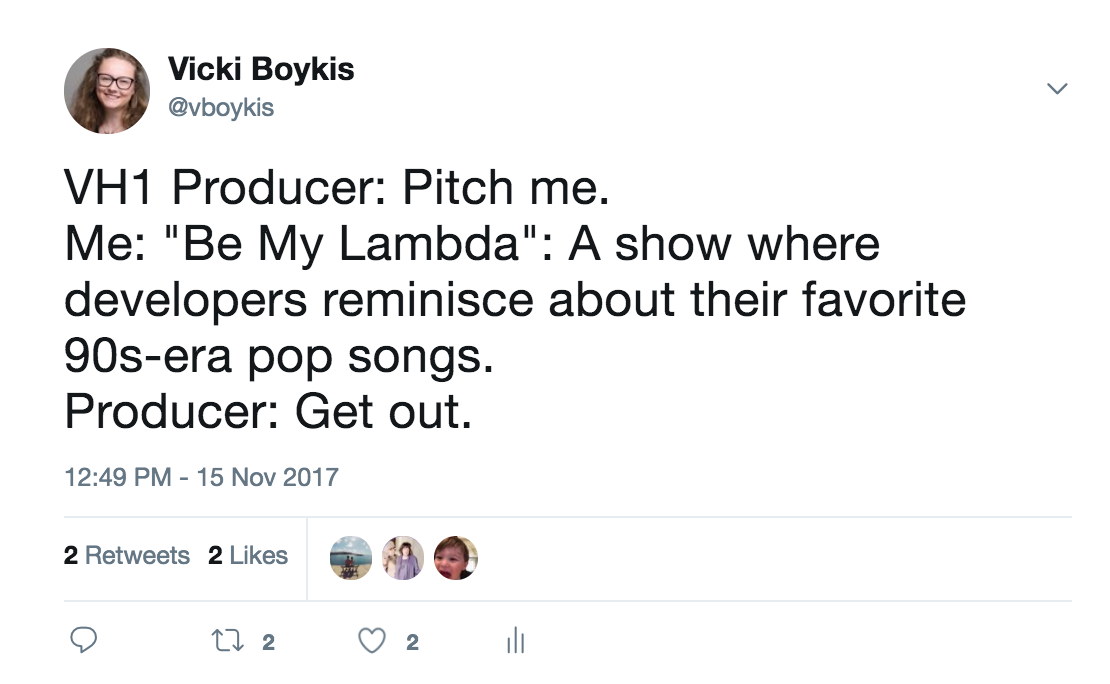Open tweet activity bar chart icon
The image size is (1110, 684).
[x=515, y=640]
